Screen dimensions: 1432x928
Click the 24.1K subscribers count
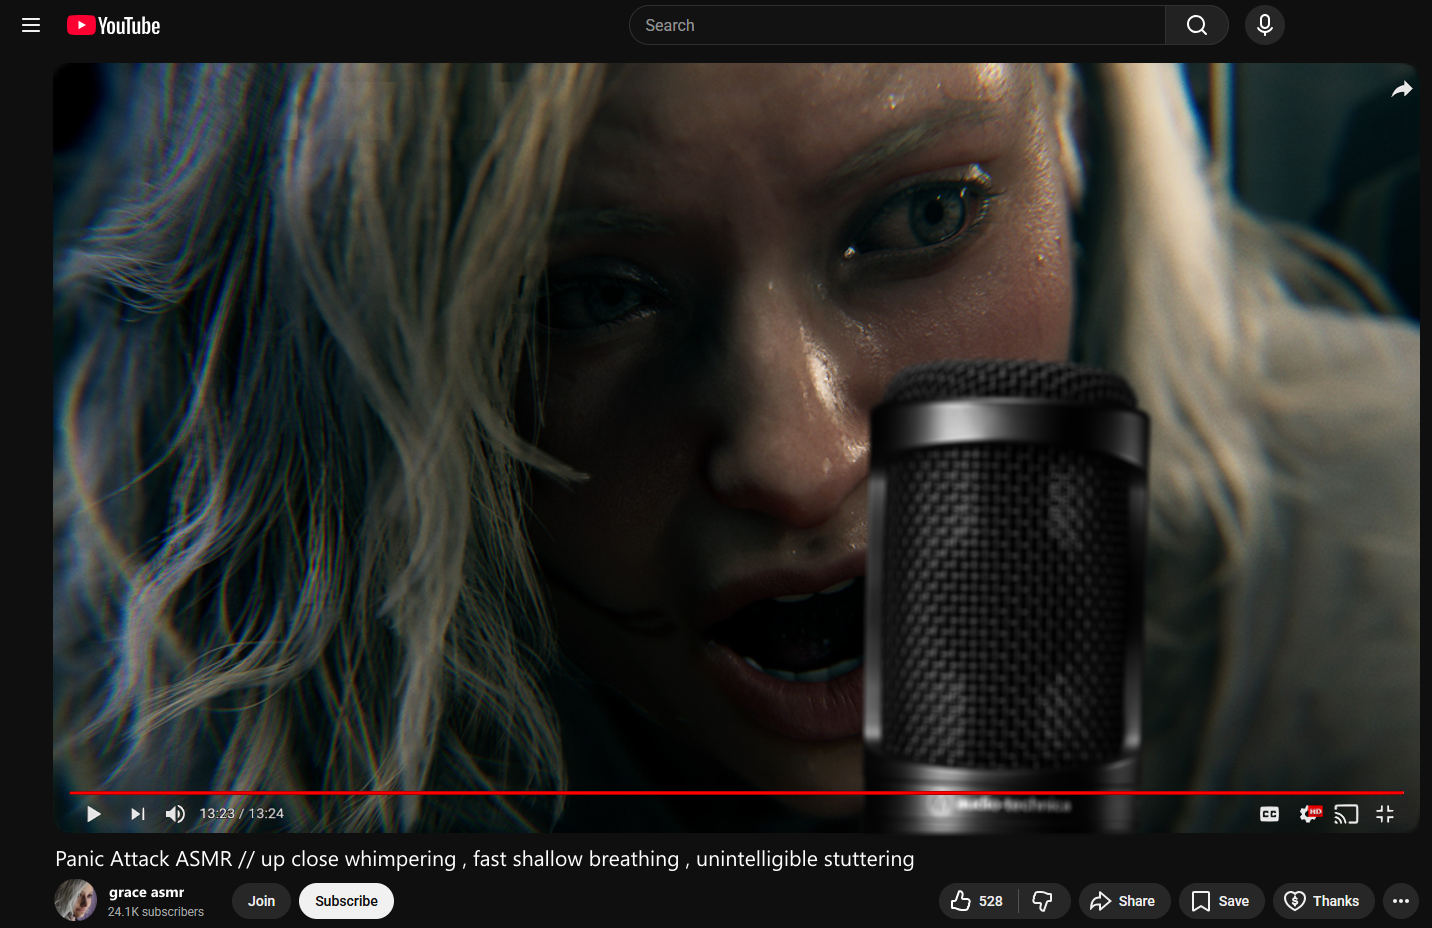pyautogui.click(x=156, y=912)
